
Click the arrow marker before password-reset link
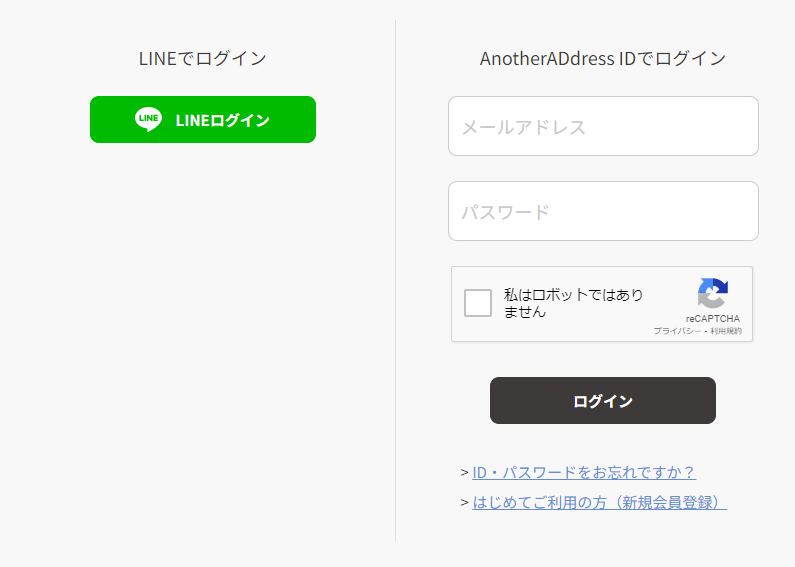pyautogui.click(x=464, y=473)
